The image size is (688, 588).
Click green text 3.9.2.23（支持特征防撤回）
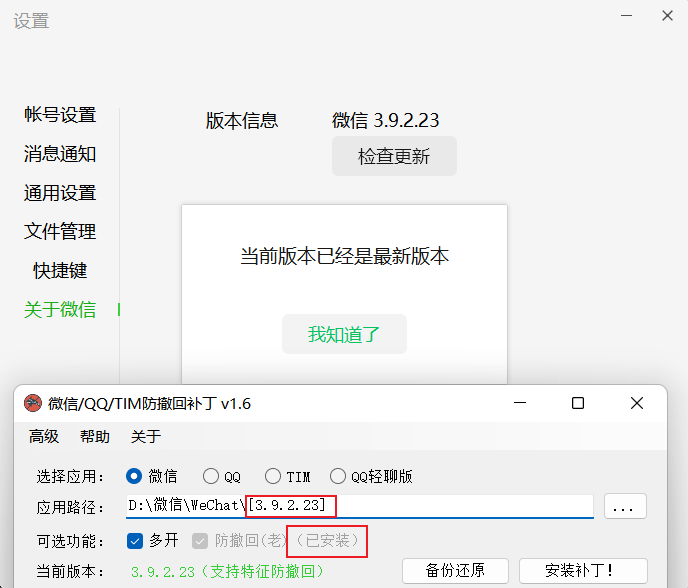click(x=227, y=571)
